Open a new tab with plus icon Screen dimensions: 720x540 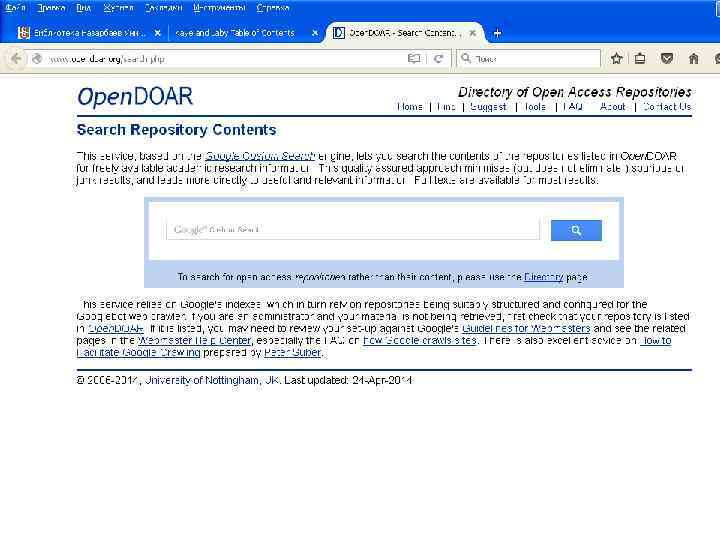(497, 33)
